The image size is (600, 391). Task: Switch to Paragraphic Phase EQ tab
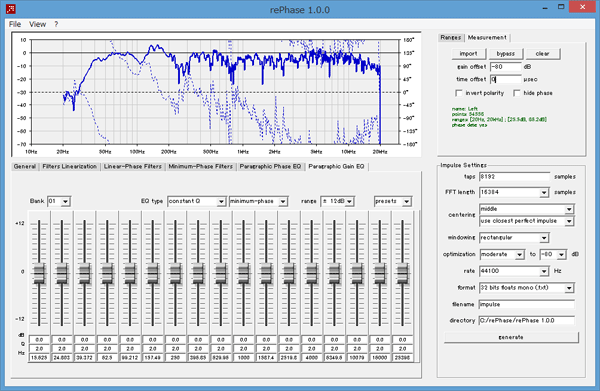(271, 166)
